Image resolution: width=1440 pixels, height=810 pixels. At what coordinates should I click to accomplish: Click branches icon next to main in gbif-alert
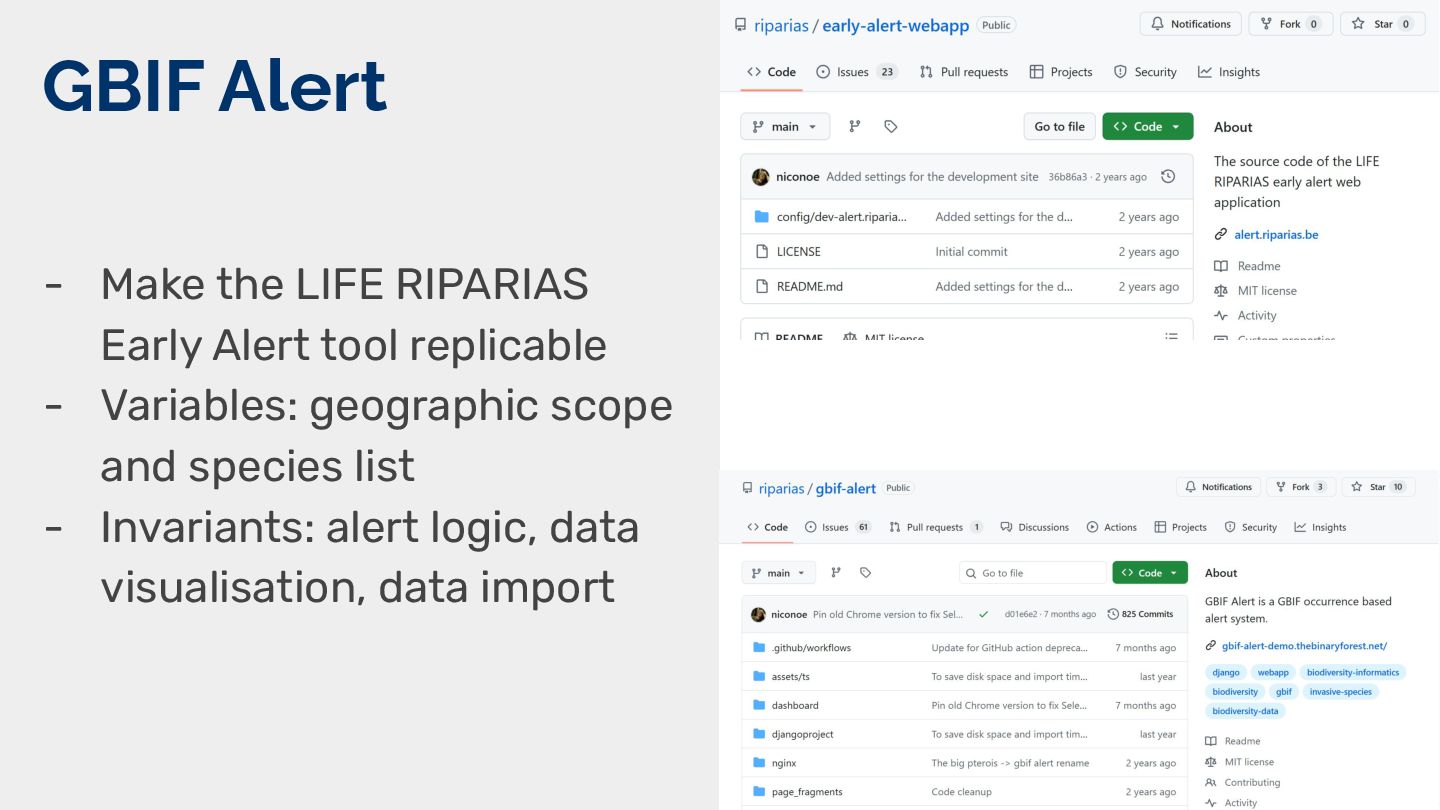point(836,573)
